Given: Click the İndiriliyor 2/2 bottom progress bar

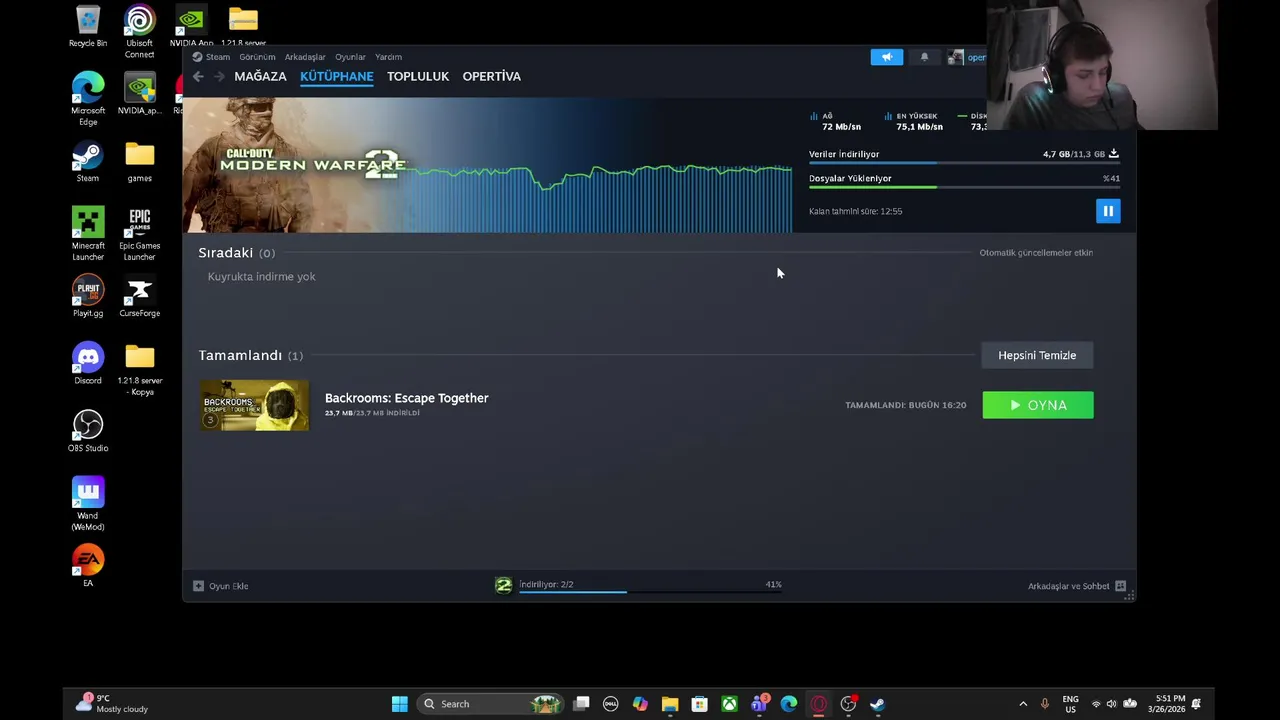Looking at the screenshot, I should (x=650, y=592).
